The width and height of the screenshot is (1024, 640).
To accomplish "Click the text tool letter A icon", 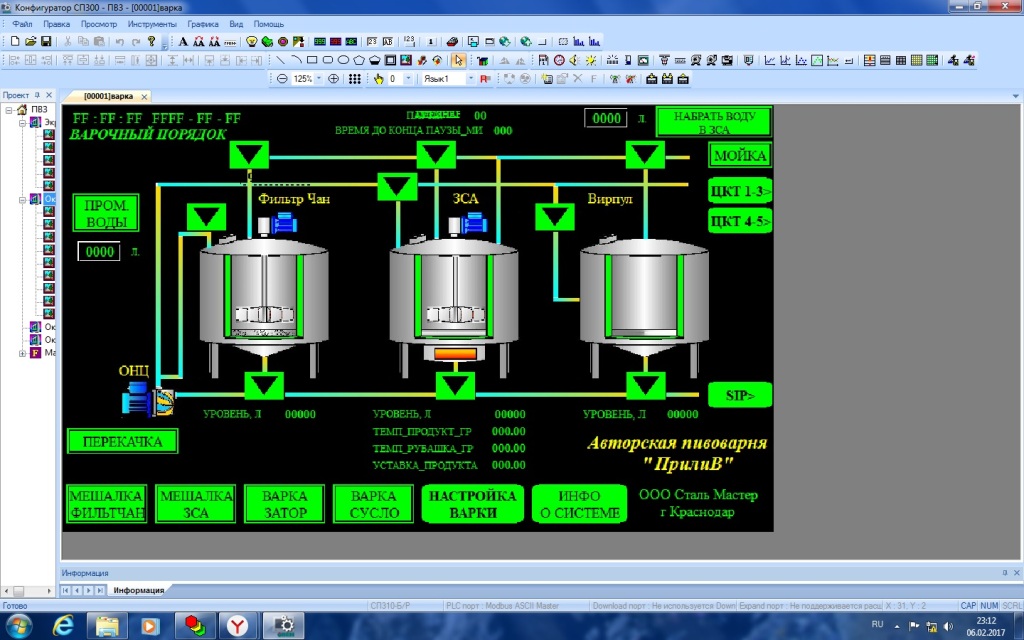I will tap(183, 42).
